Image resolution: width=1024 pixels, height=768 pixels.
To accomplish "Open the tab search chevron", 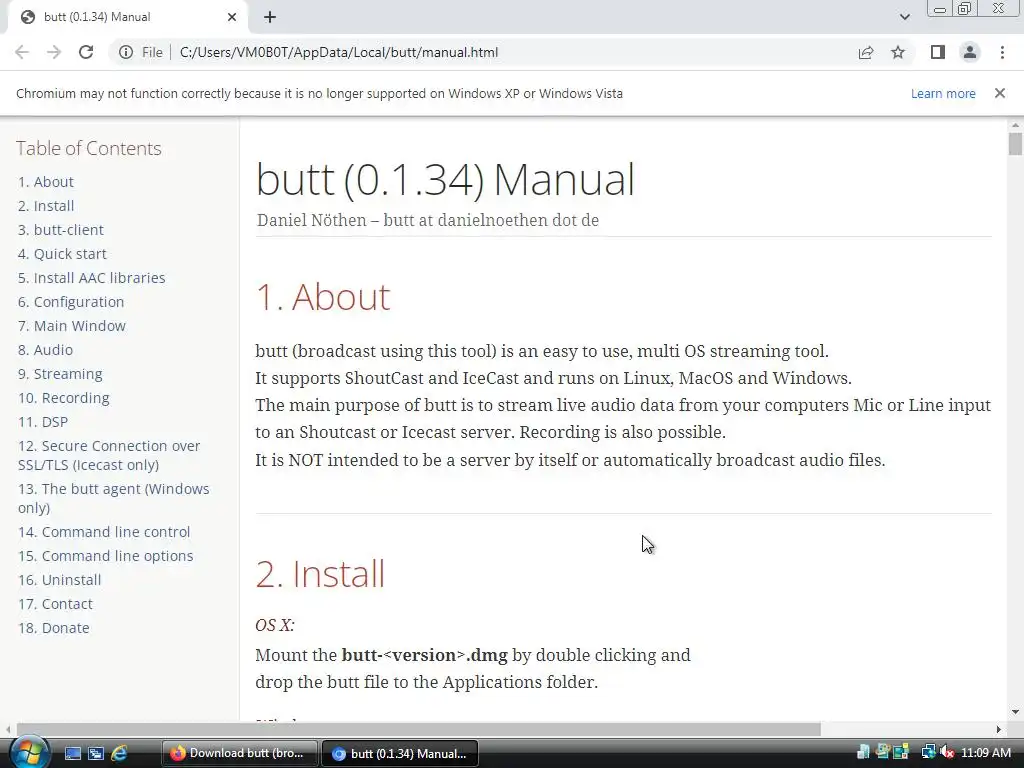I will coord(904,17).
